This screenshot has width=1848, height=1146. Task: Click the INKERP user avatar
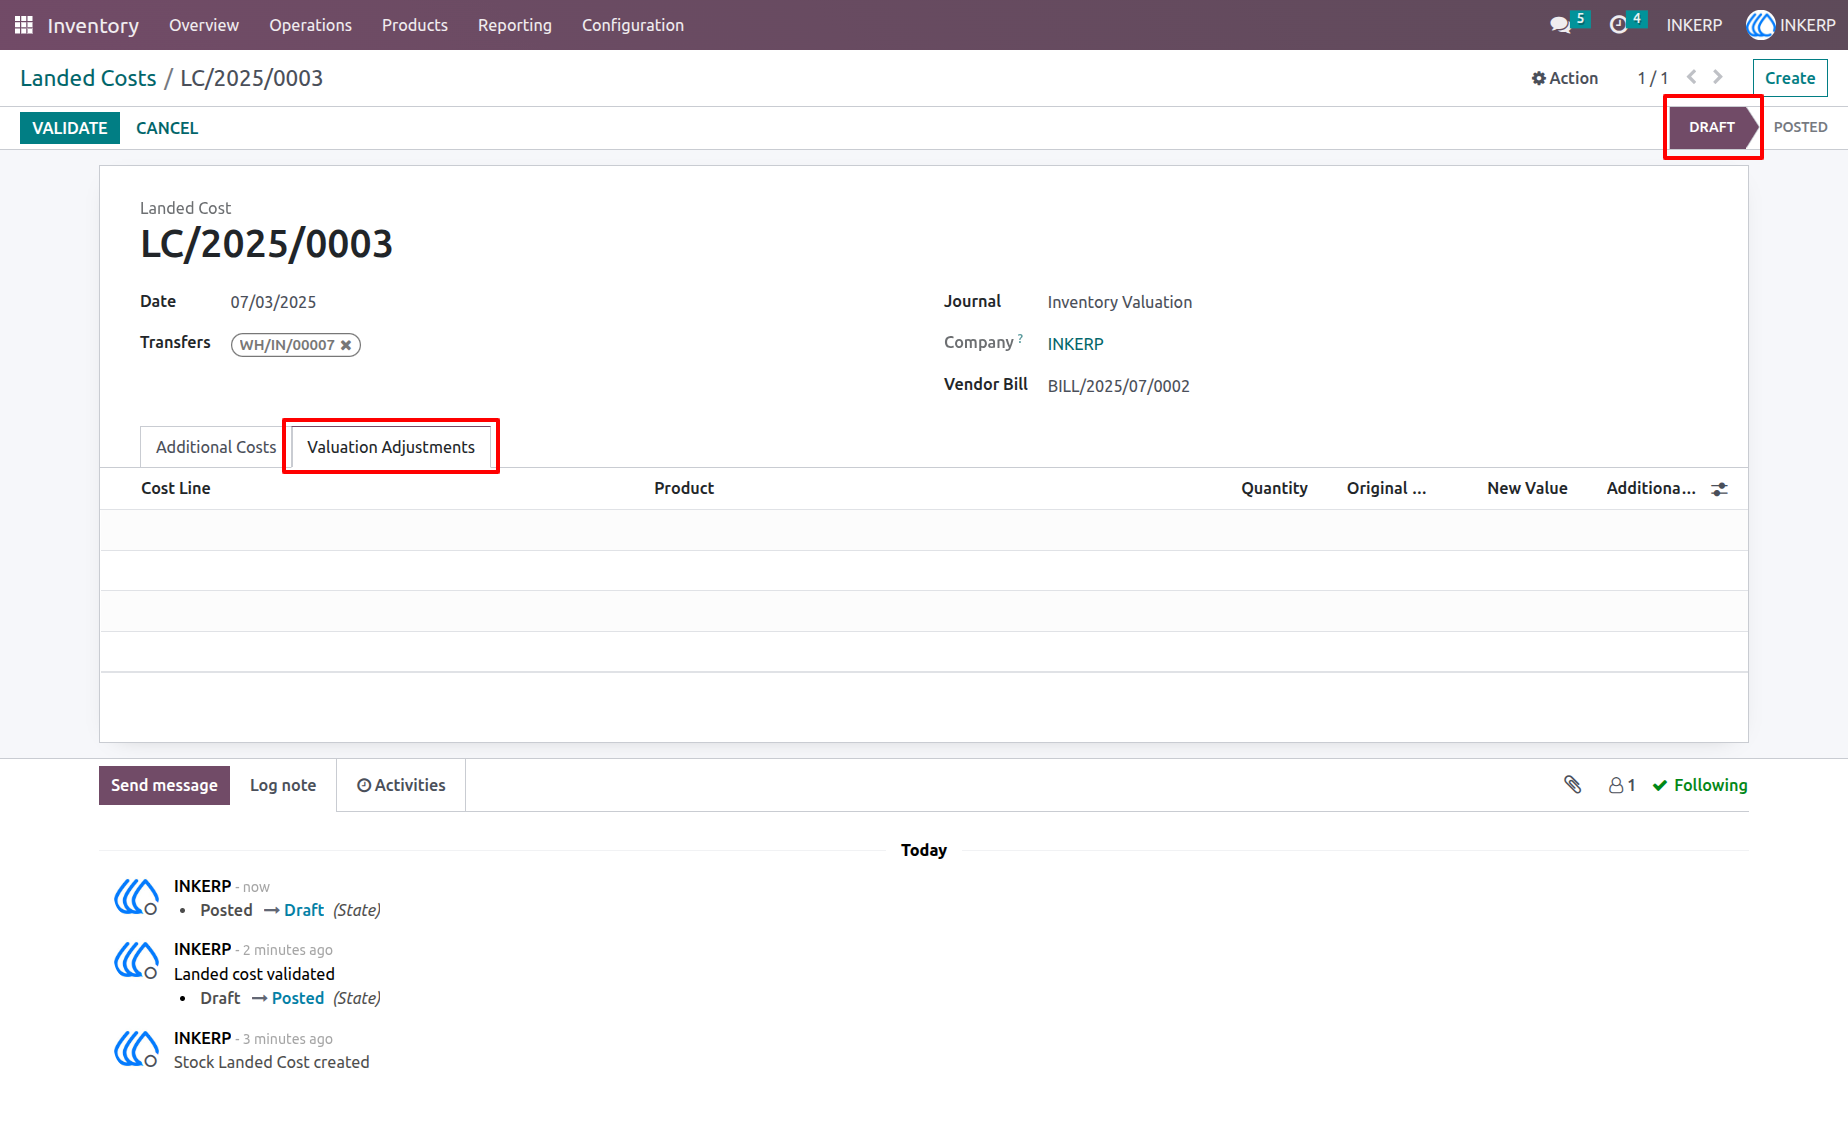point(1760,25)
